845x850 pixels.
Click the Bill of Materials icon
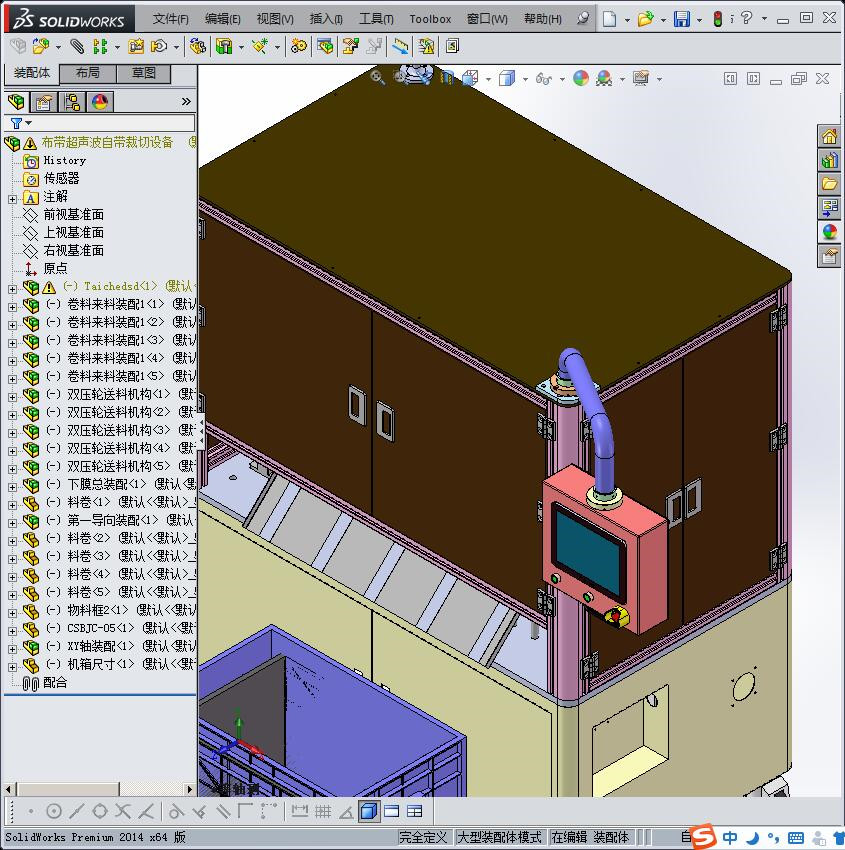[x=325, y=47]
